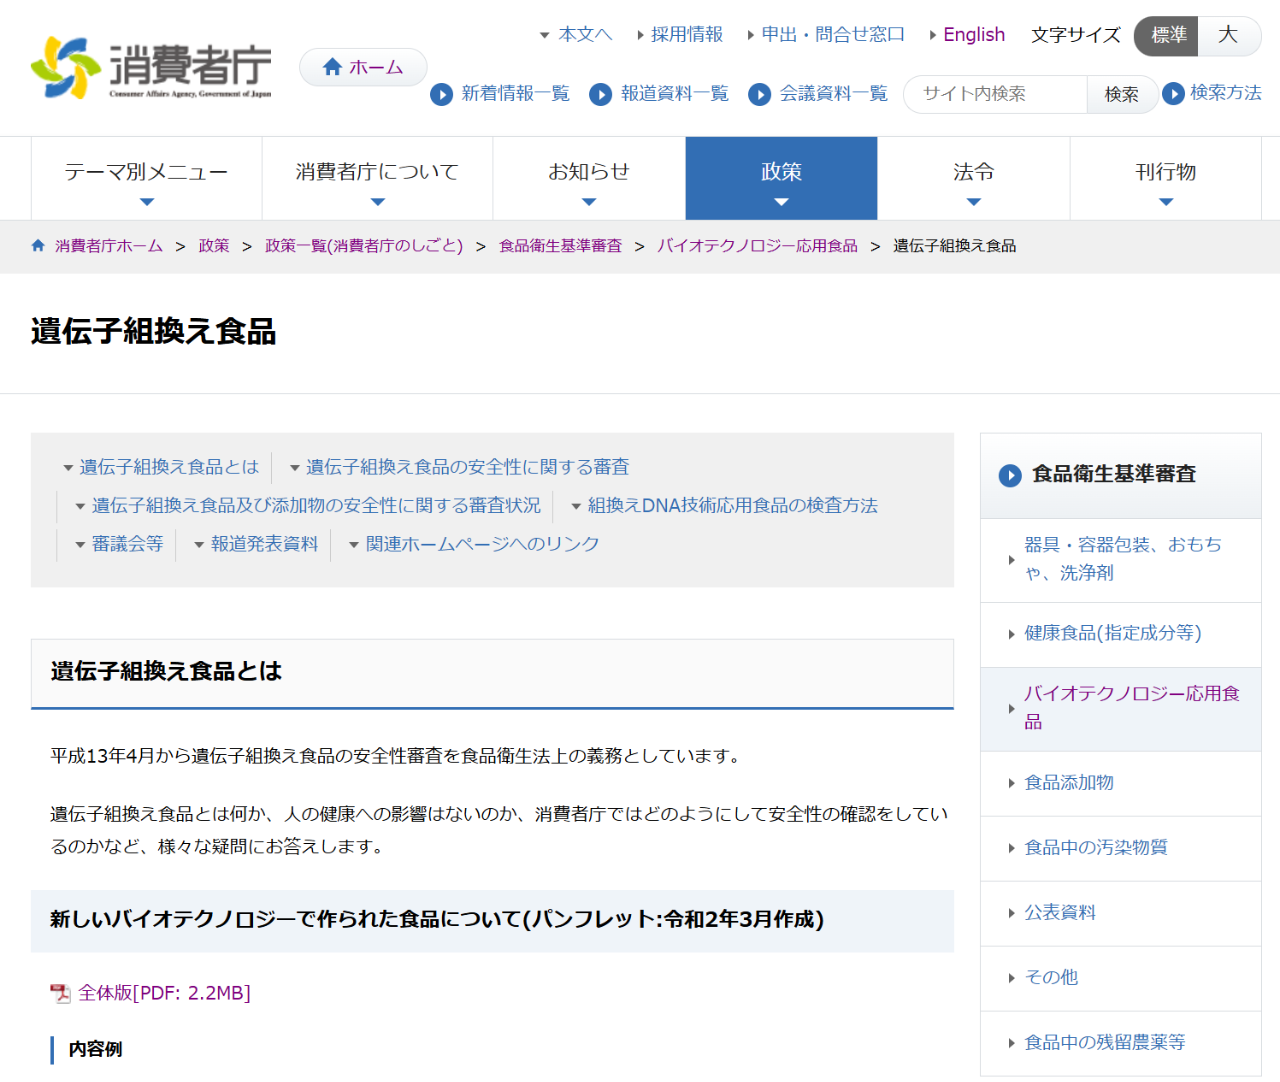Switch text size to 大
This screenshot has height=1082, width=1280.
[x=1228, y=36]
